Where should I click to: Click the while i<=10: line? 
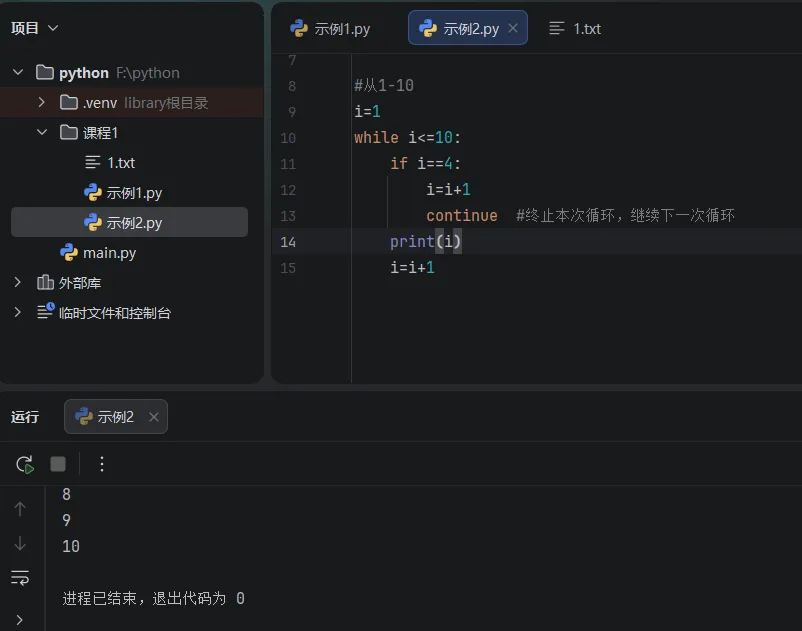point(408,138)
